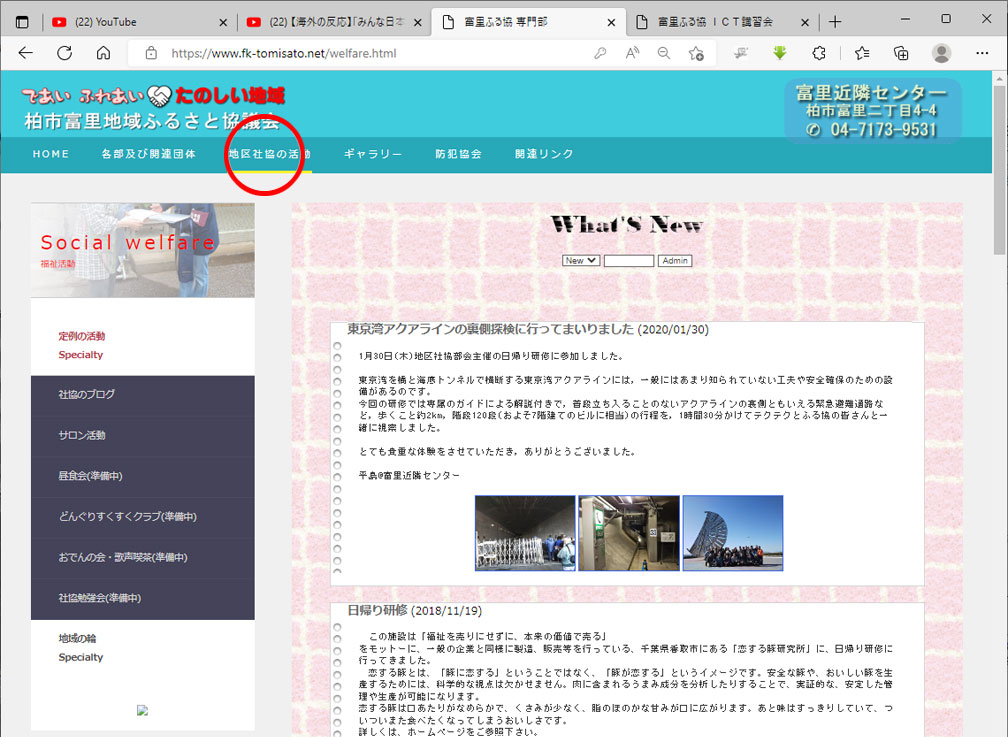This screenshot has width=1008, height=737.
Task: Open the tab actions menu icon
Action: 22,22
